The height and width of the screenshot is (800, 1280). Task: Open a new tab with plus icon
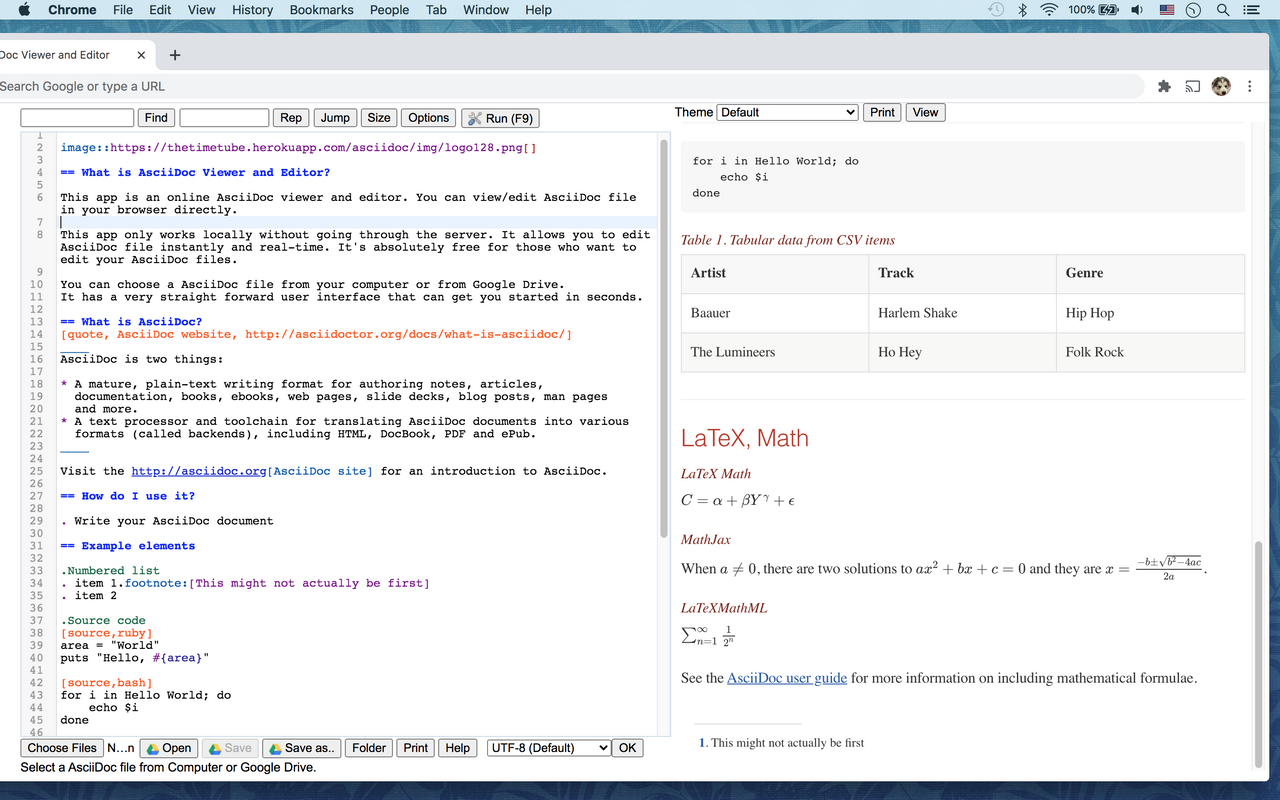point(174,55)
